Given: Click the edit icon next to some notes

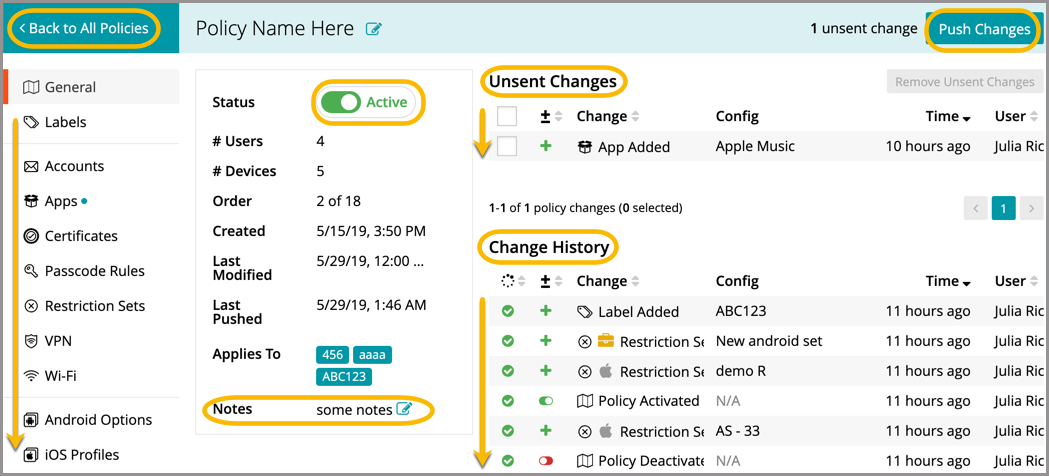Looking at the screenshot, I should point(404,409).
